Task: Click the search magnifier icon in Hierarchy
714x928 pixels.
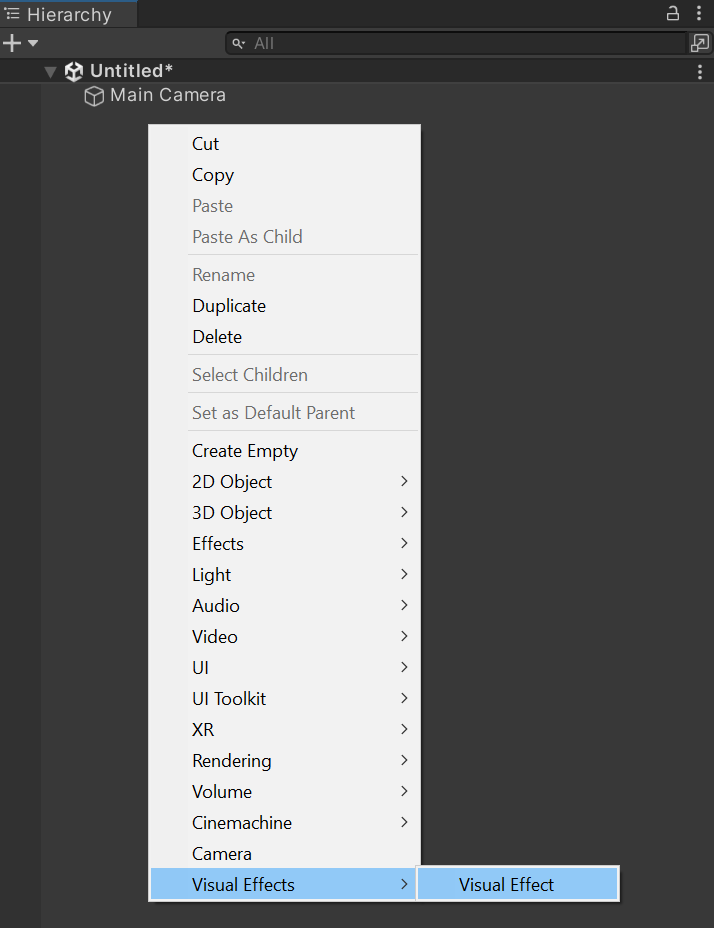Action: pos(239,43)
